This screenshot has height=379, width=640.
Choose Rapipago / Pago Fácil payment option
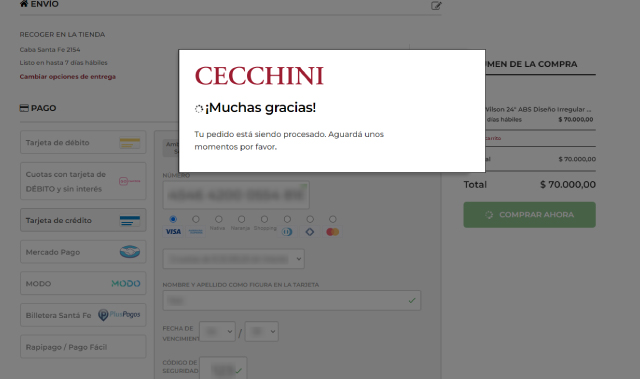click(83, 347)
